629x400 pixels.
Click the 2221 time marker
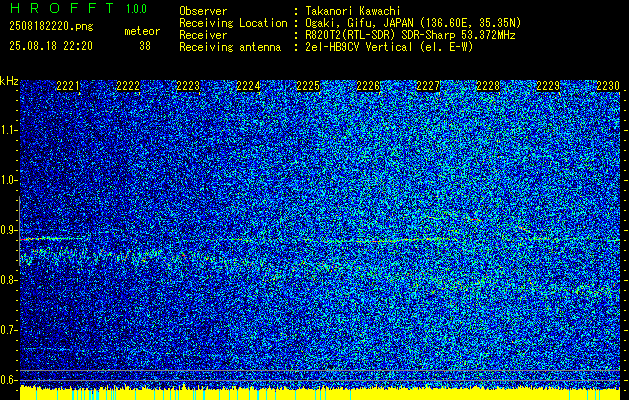click(68, 86)
